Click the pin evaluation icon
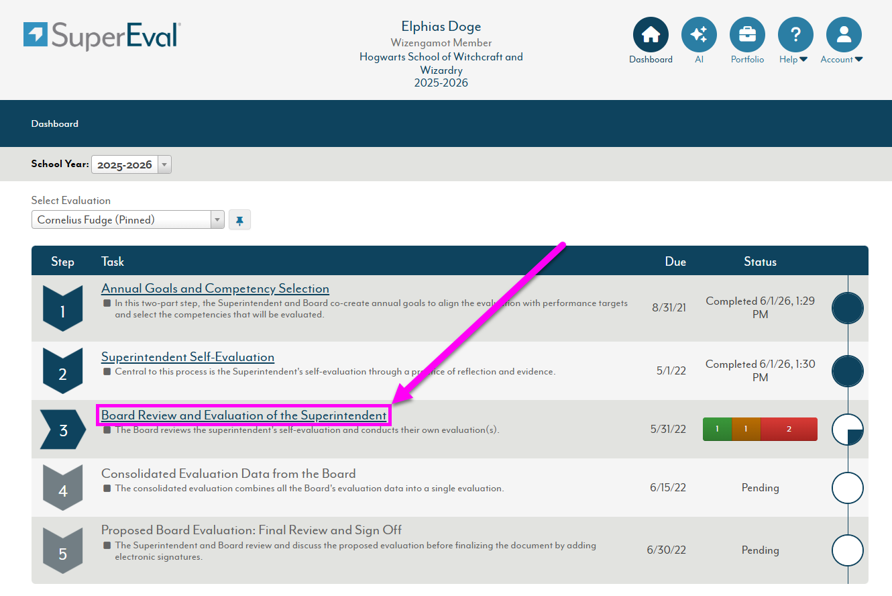This screenshot has height=596, width=892. click(239, 220)
